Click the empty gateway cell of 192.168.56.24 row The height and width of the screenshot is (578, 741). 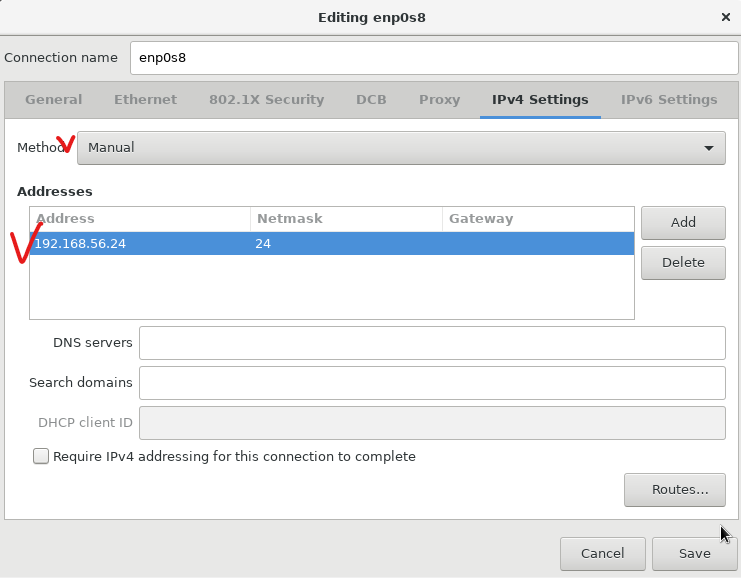point(538,244)
